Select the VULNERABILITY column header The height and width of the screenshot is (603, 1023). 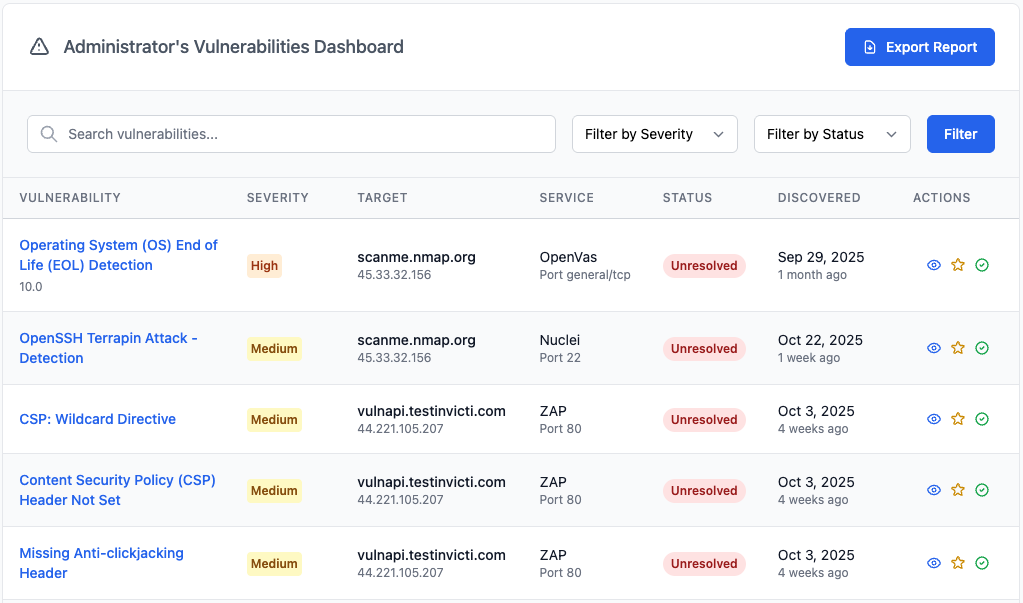click(x=70, y=197)
